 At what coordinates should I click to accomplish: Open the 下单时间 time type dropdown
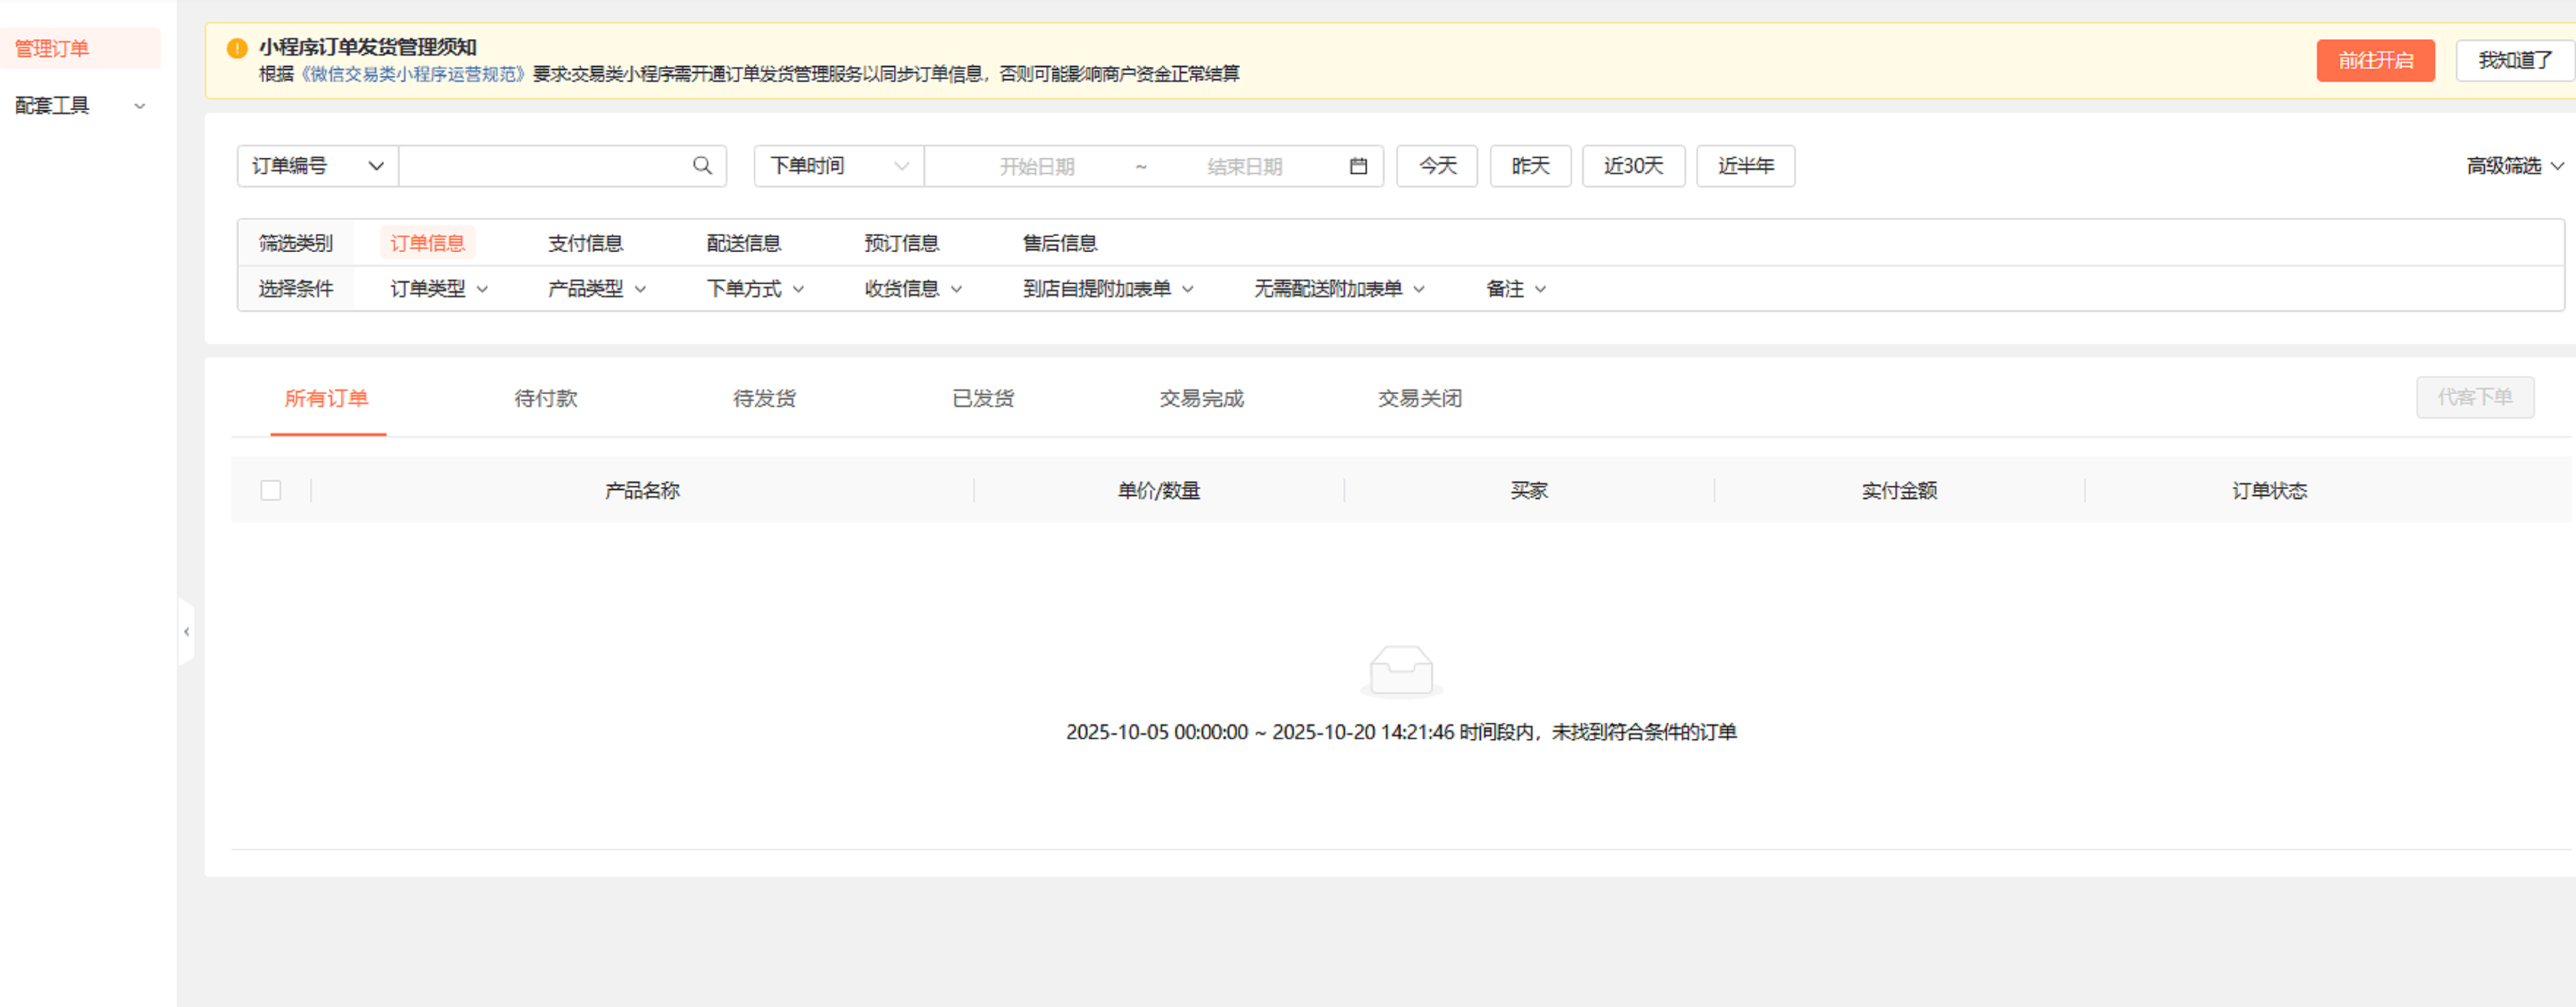[838, 166]
